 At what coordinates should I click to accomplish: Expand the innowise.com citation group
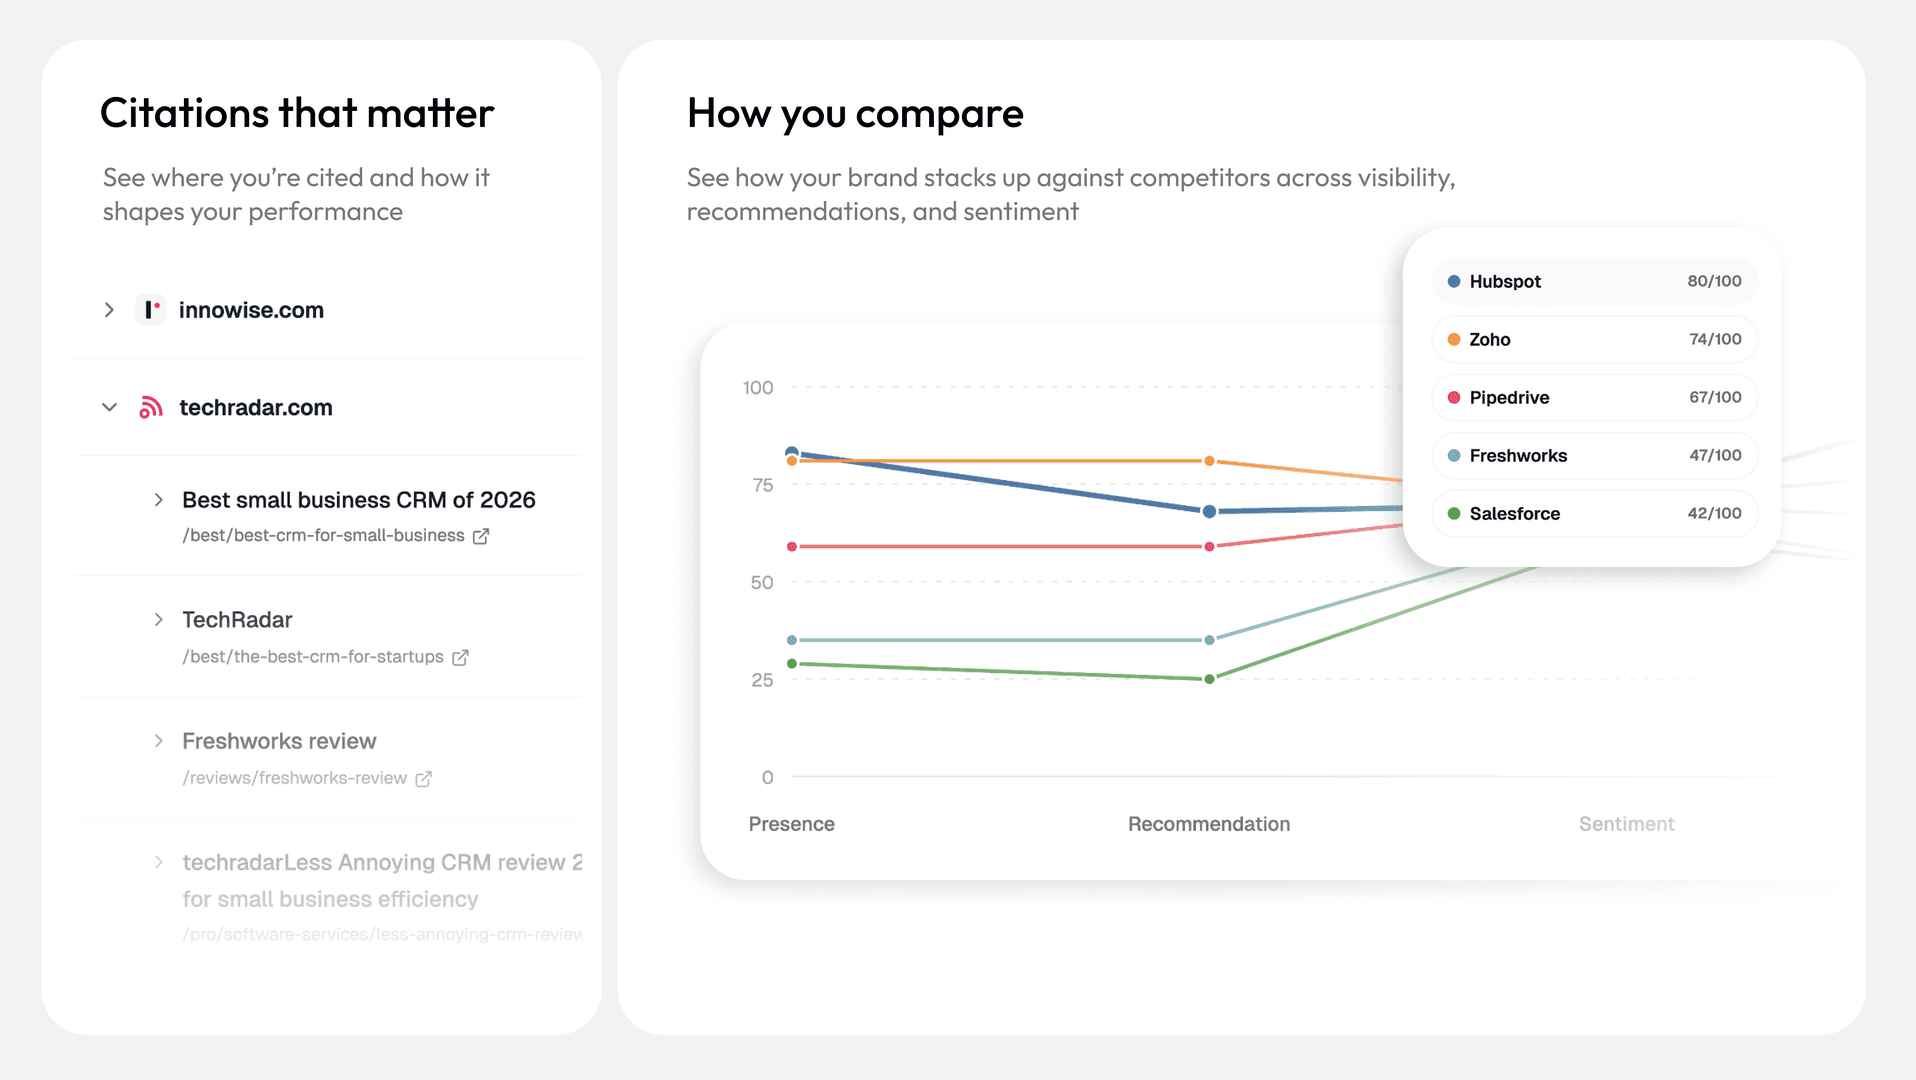click(x=109, y=310)
